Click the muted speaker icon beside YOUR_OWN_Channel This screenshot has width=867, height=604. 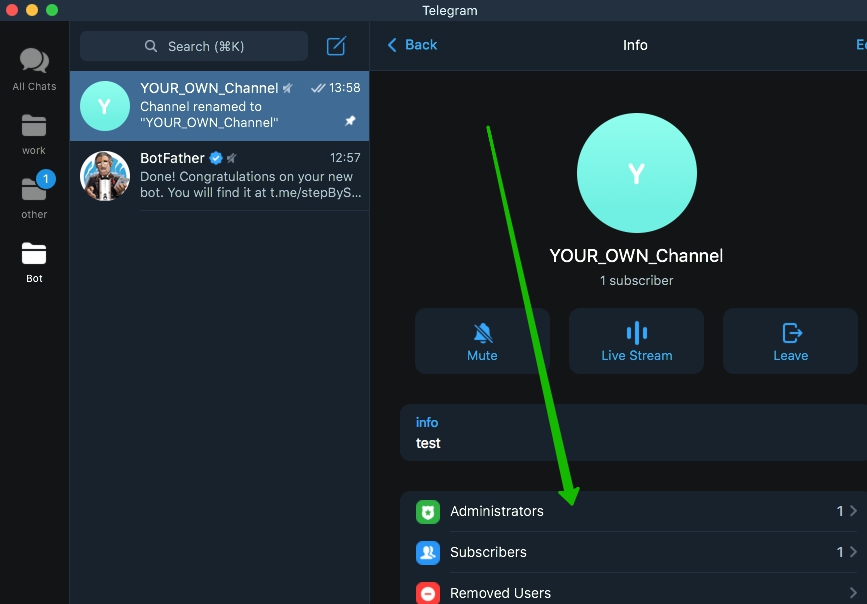click(288, 88)
